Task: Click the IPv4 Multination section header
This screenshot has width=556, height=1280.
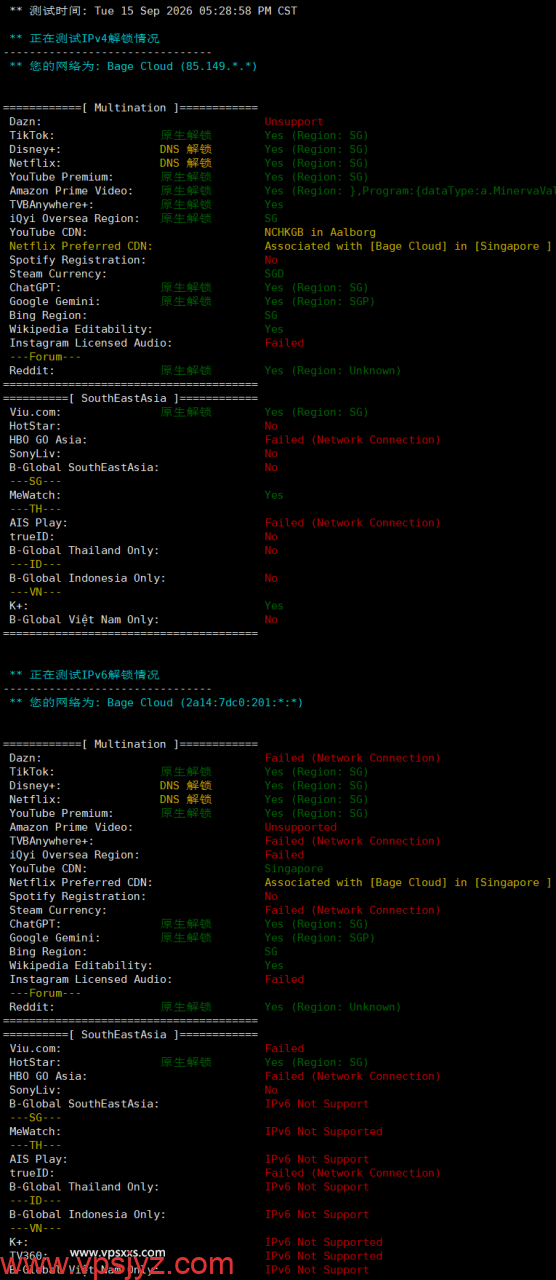Action: coord(131,108)
